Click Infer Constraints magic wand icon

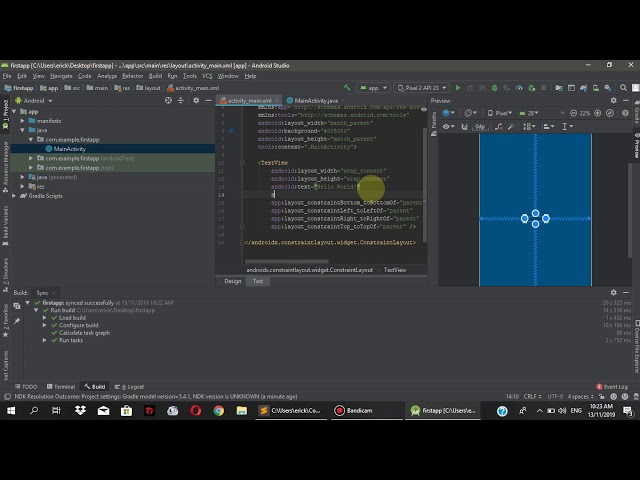[x=511, y=127]
